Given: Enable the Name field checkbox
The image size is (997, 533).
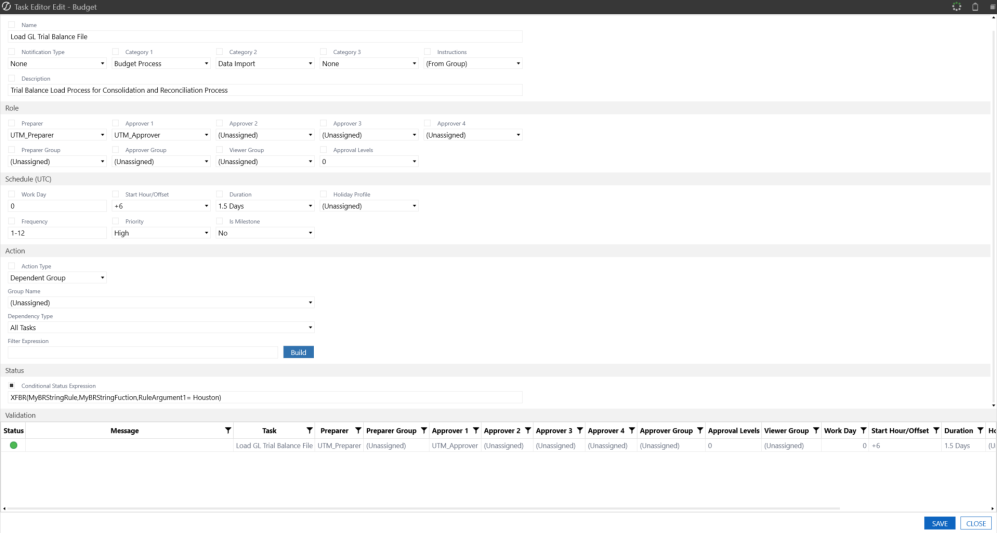Looking at the screenshot, I should click(12, 24).
